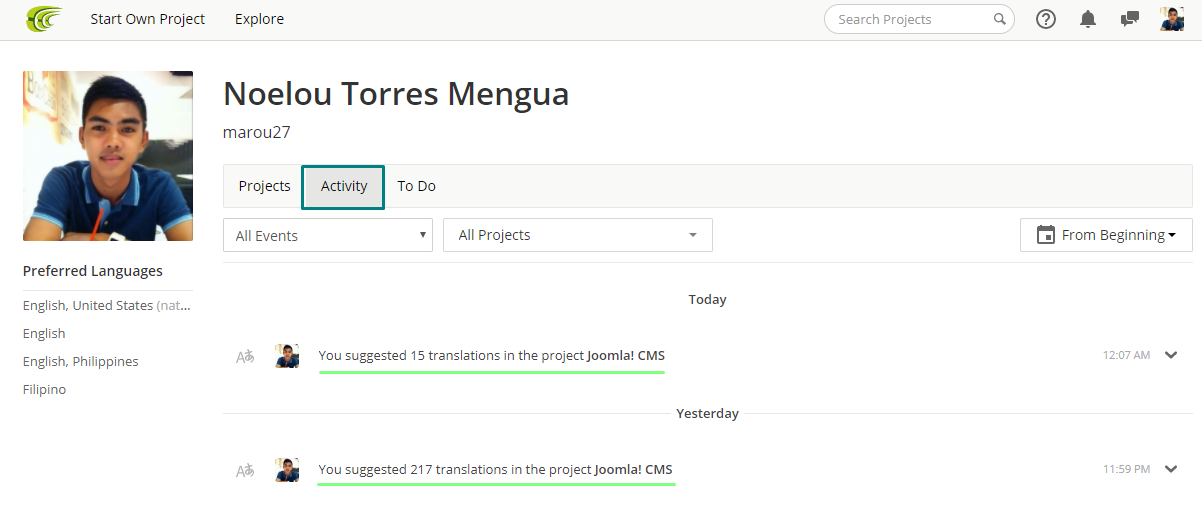Open the help question mark icon

(x=1046, y=19)
